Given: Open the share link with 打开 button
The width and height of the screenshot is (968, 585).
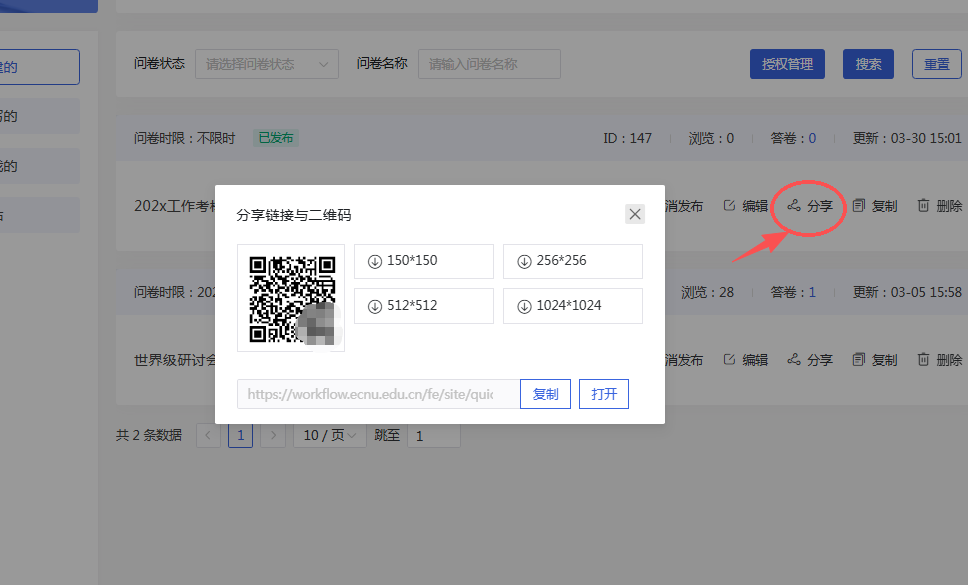Looking at the screenshot, I should tap(604, 394).
